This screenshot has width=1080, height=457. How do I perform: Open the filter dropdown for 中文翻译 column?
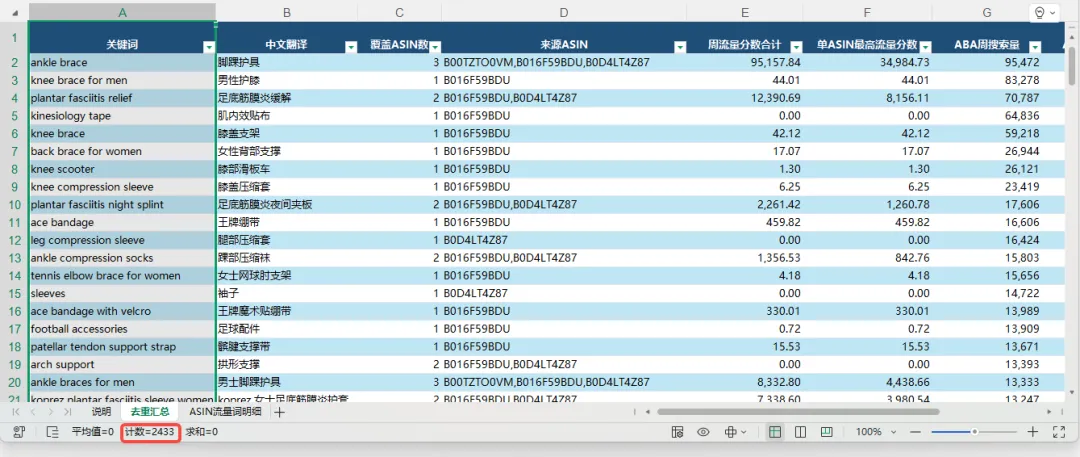[x=351, y=46]
